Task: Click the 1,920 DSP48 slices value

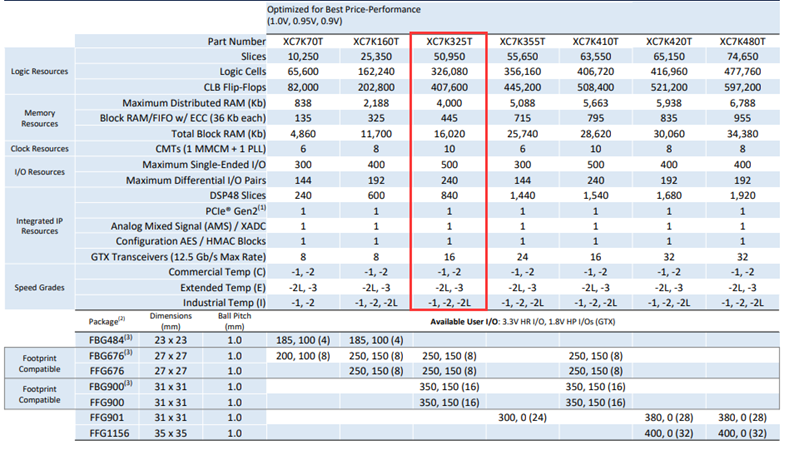Action: (742, 195)
